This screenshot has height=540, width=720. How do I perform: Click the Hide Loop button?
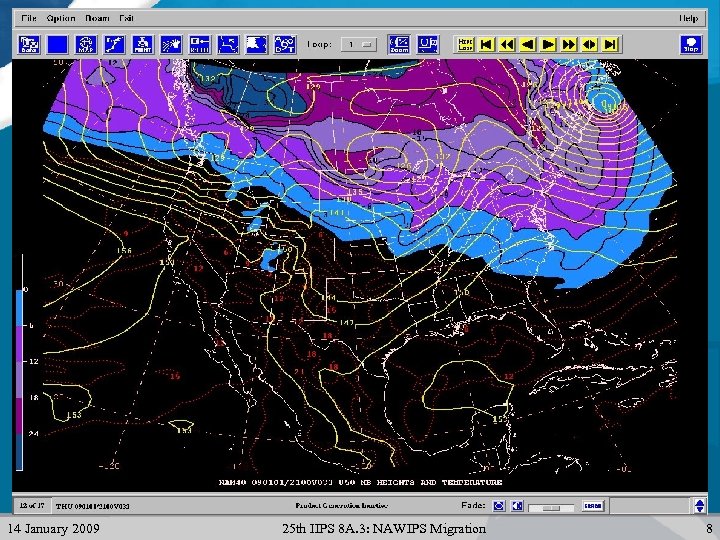pos(465,45)
